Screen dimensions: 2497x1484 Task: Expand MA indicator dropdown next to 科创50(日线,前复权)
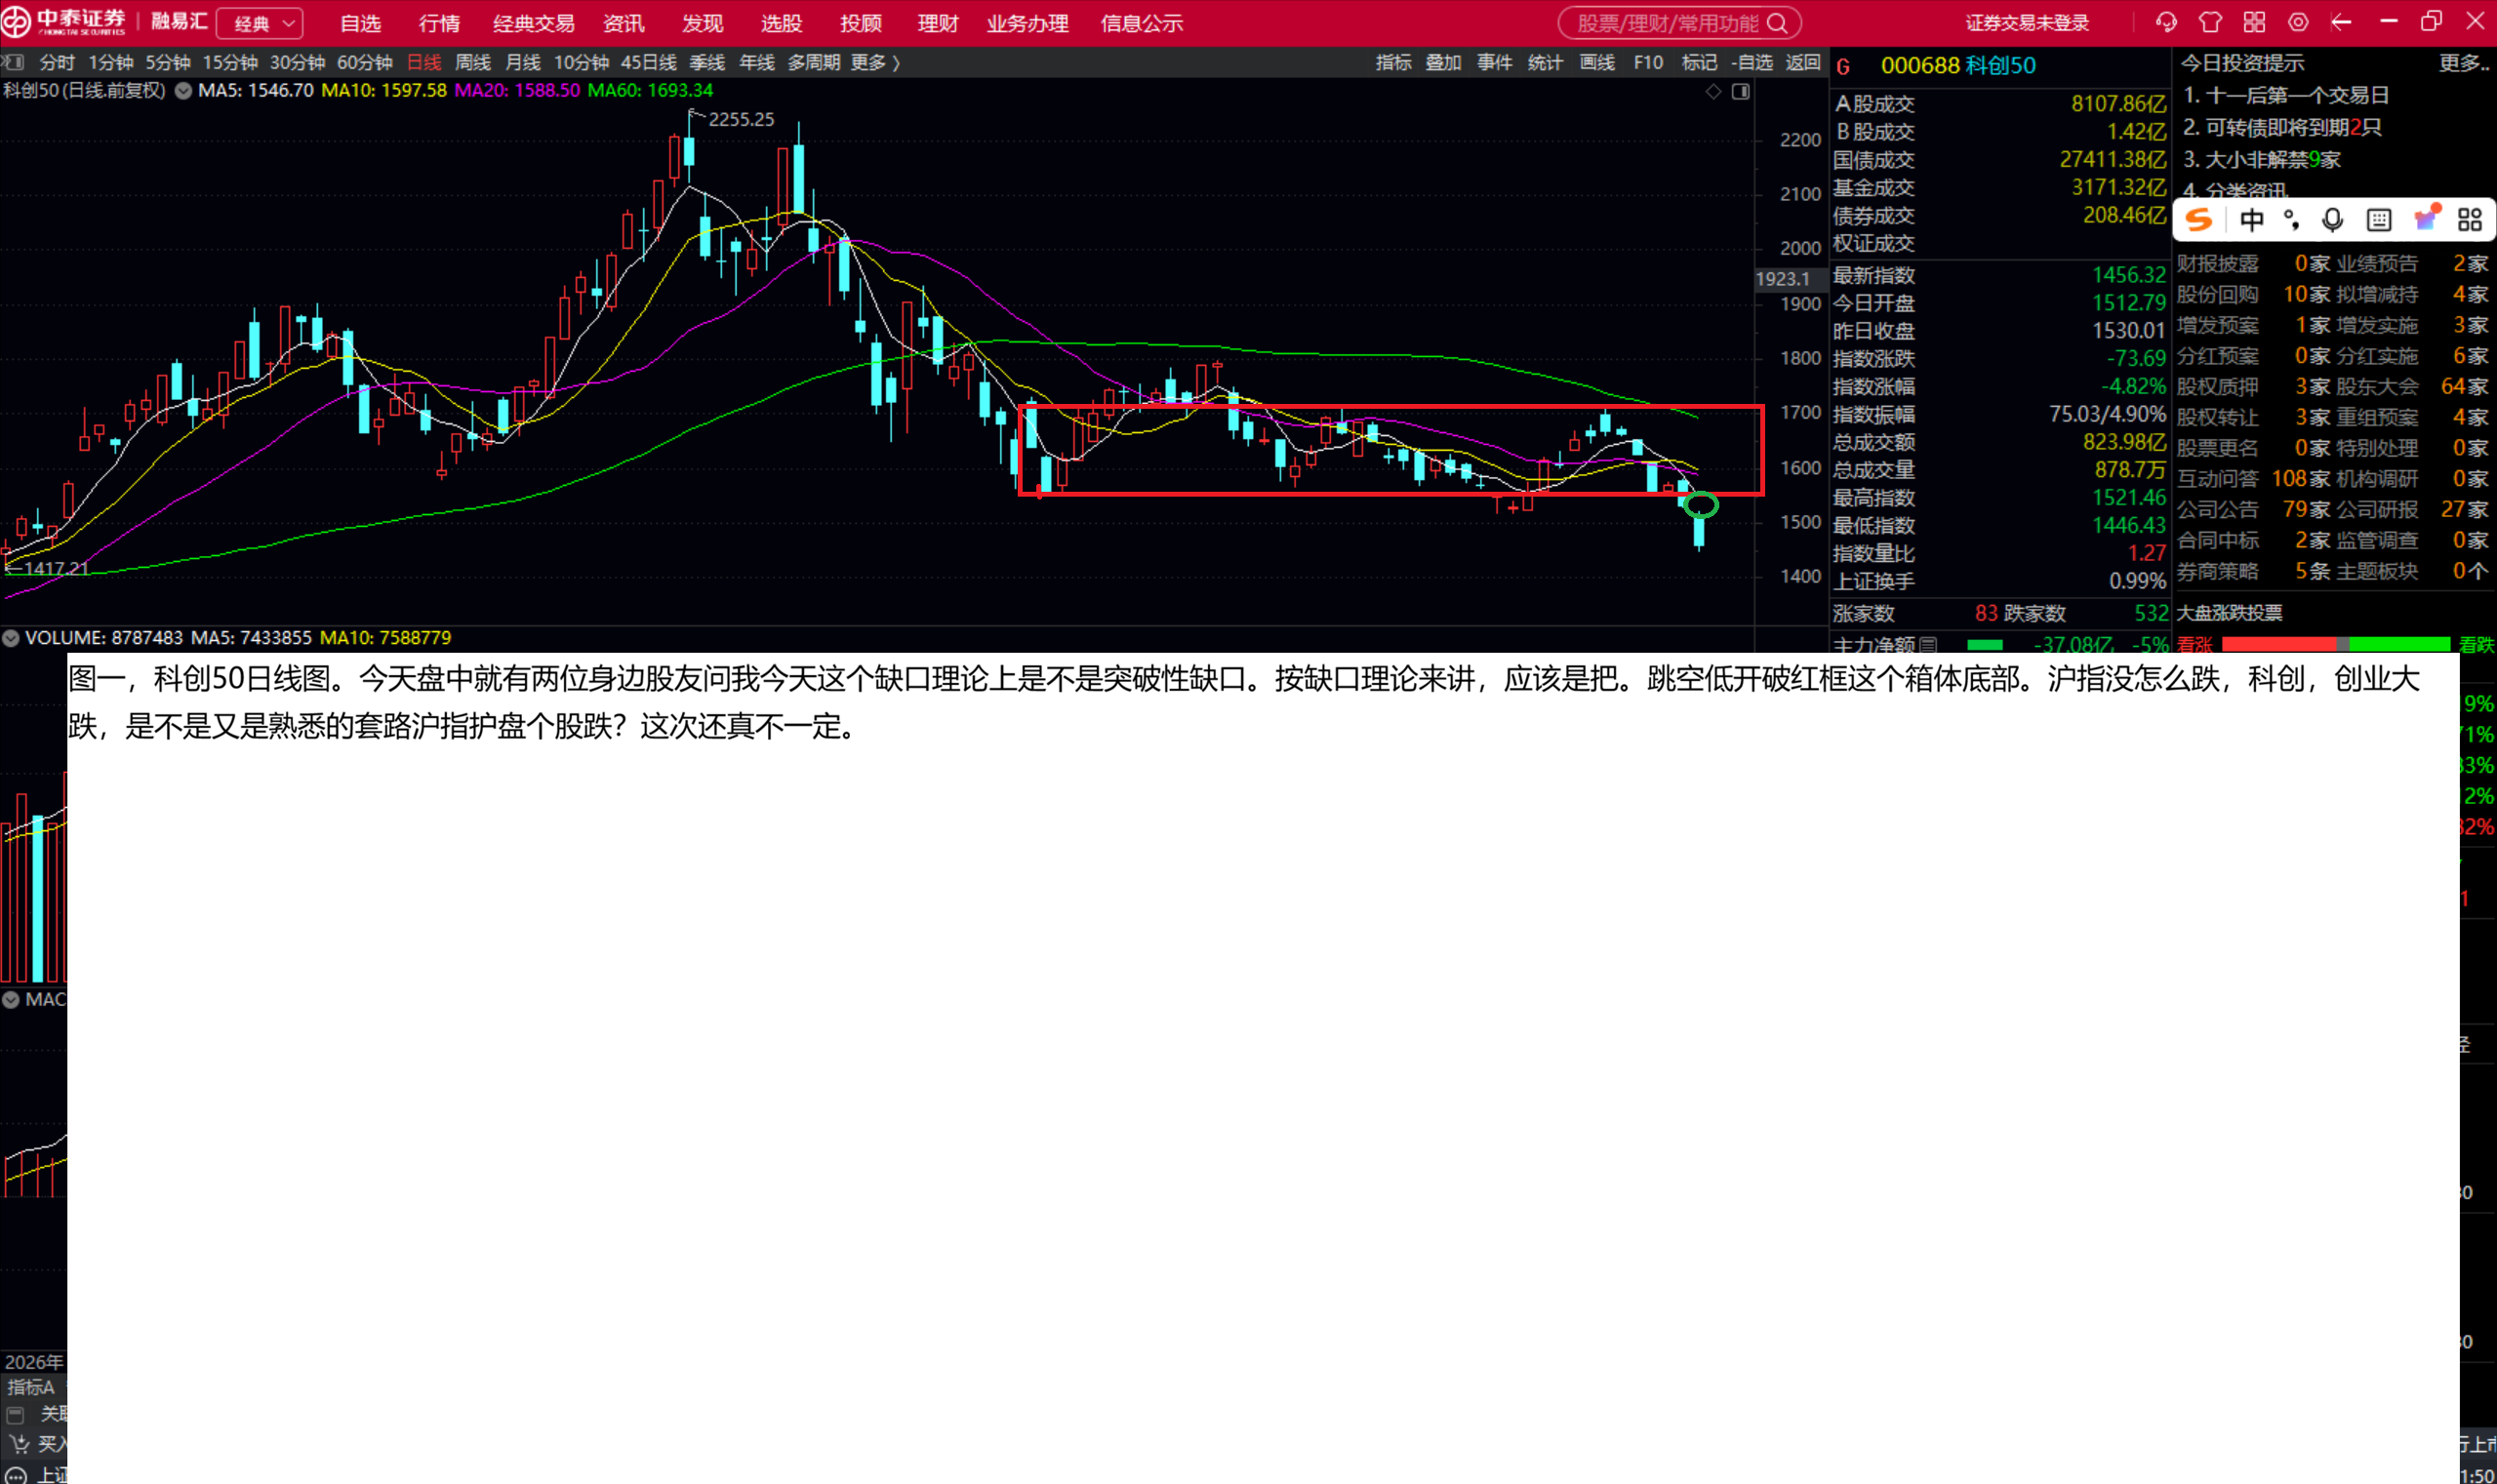tap(183, 91)
